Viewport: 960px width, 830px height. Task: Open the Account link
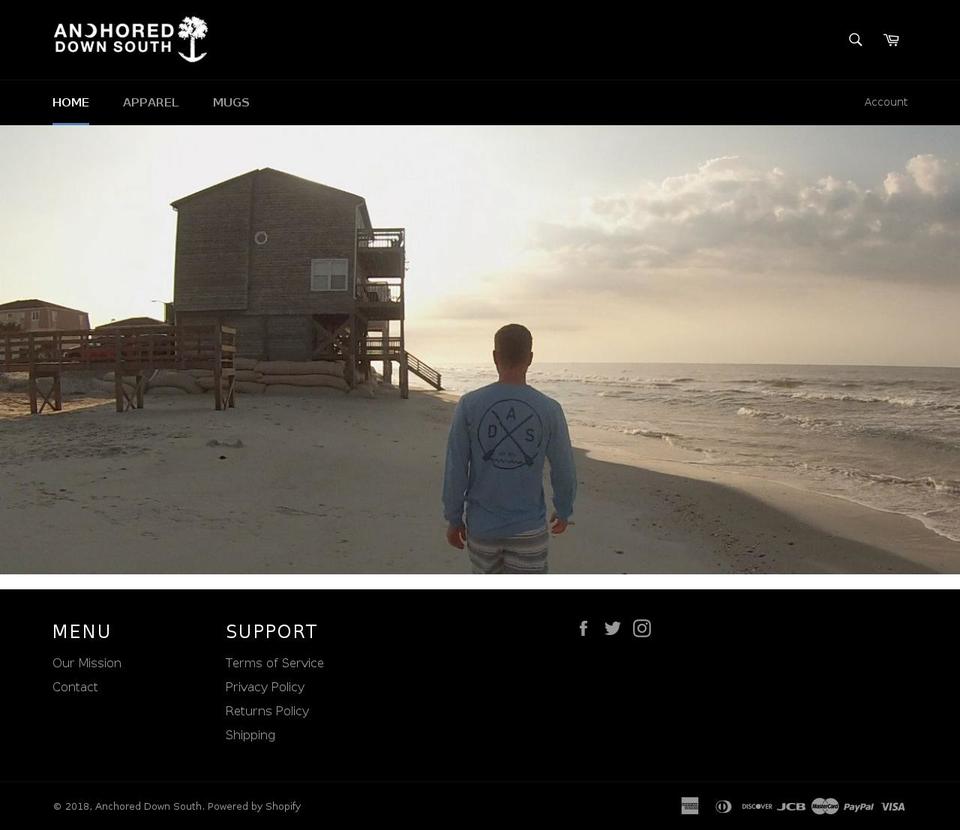[x=885, y=102]
